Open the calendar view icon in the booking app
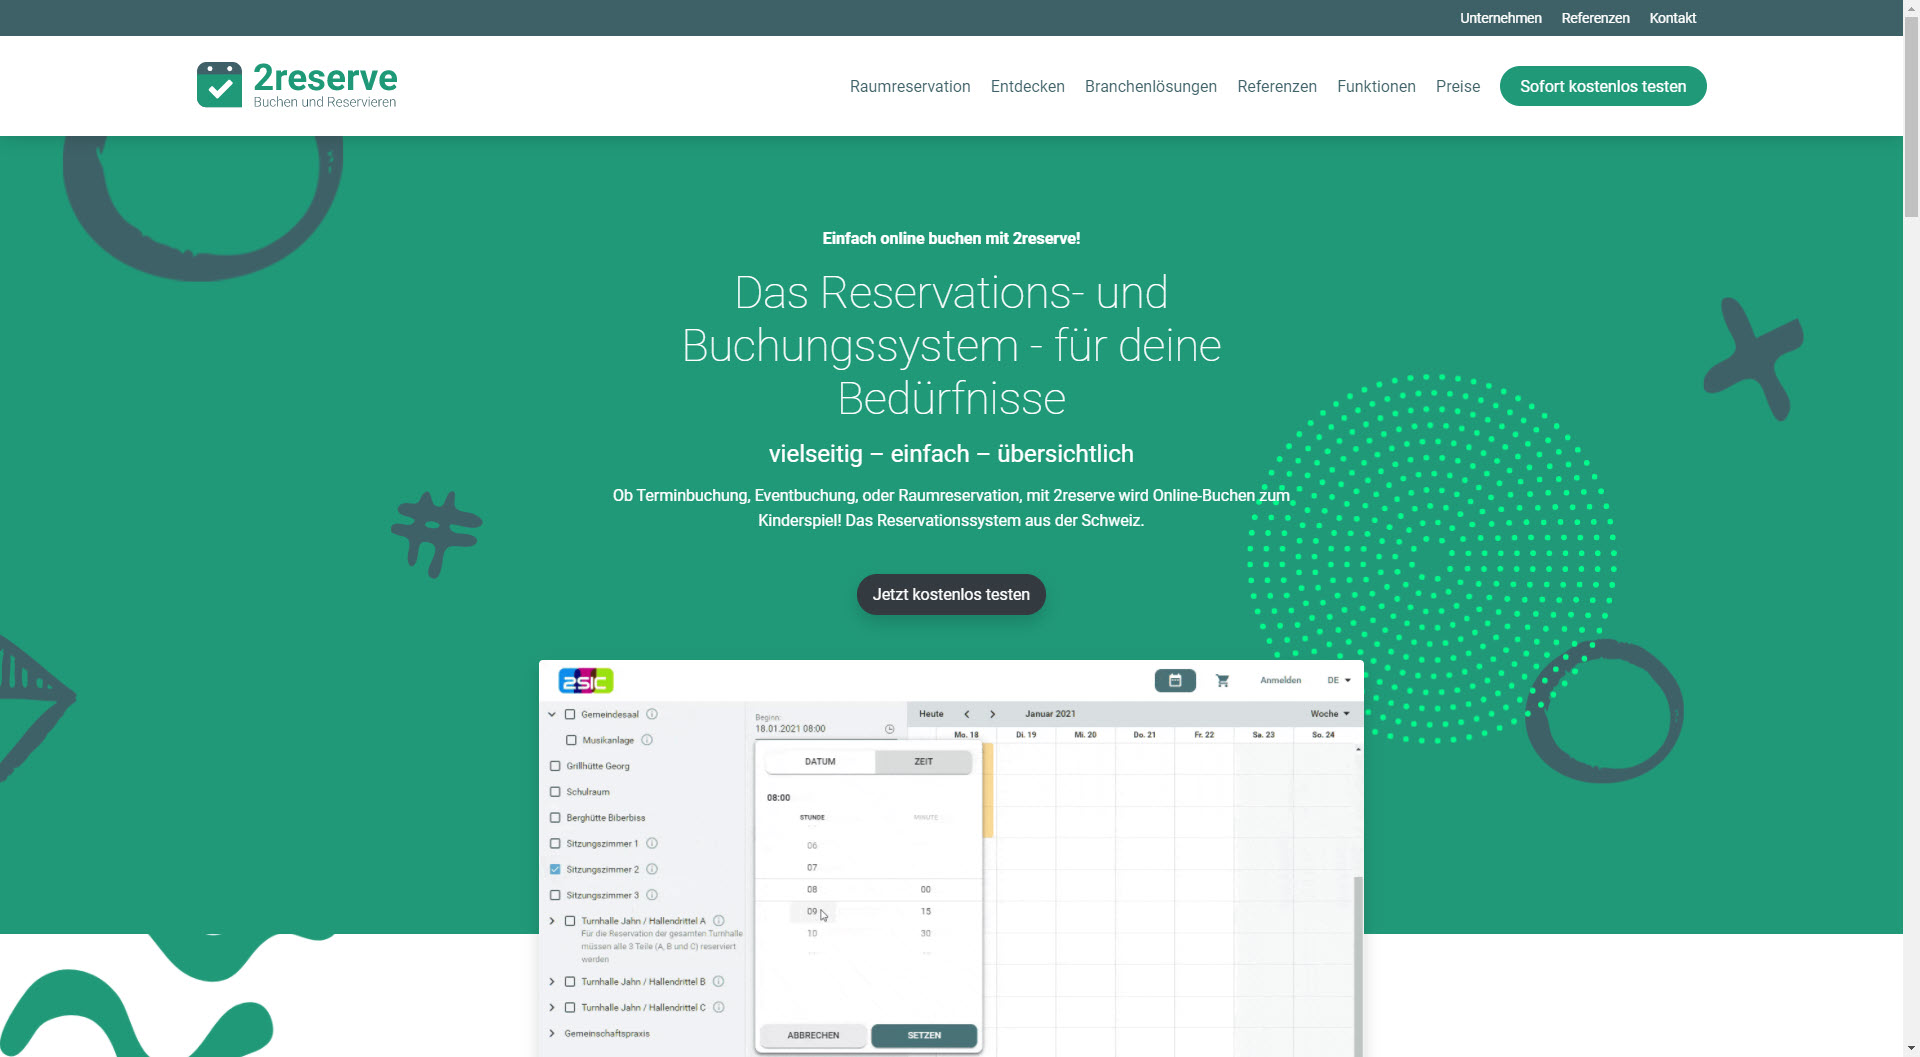This screenshot has height=1057, width=1920. [x=1175, y=680]
